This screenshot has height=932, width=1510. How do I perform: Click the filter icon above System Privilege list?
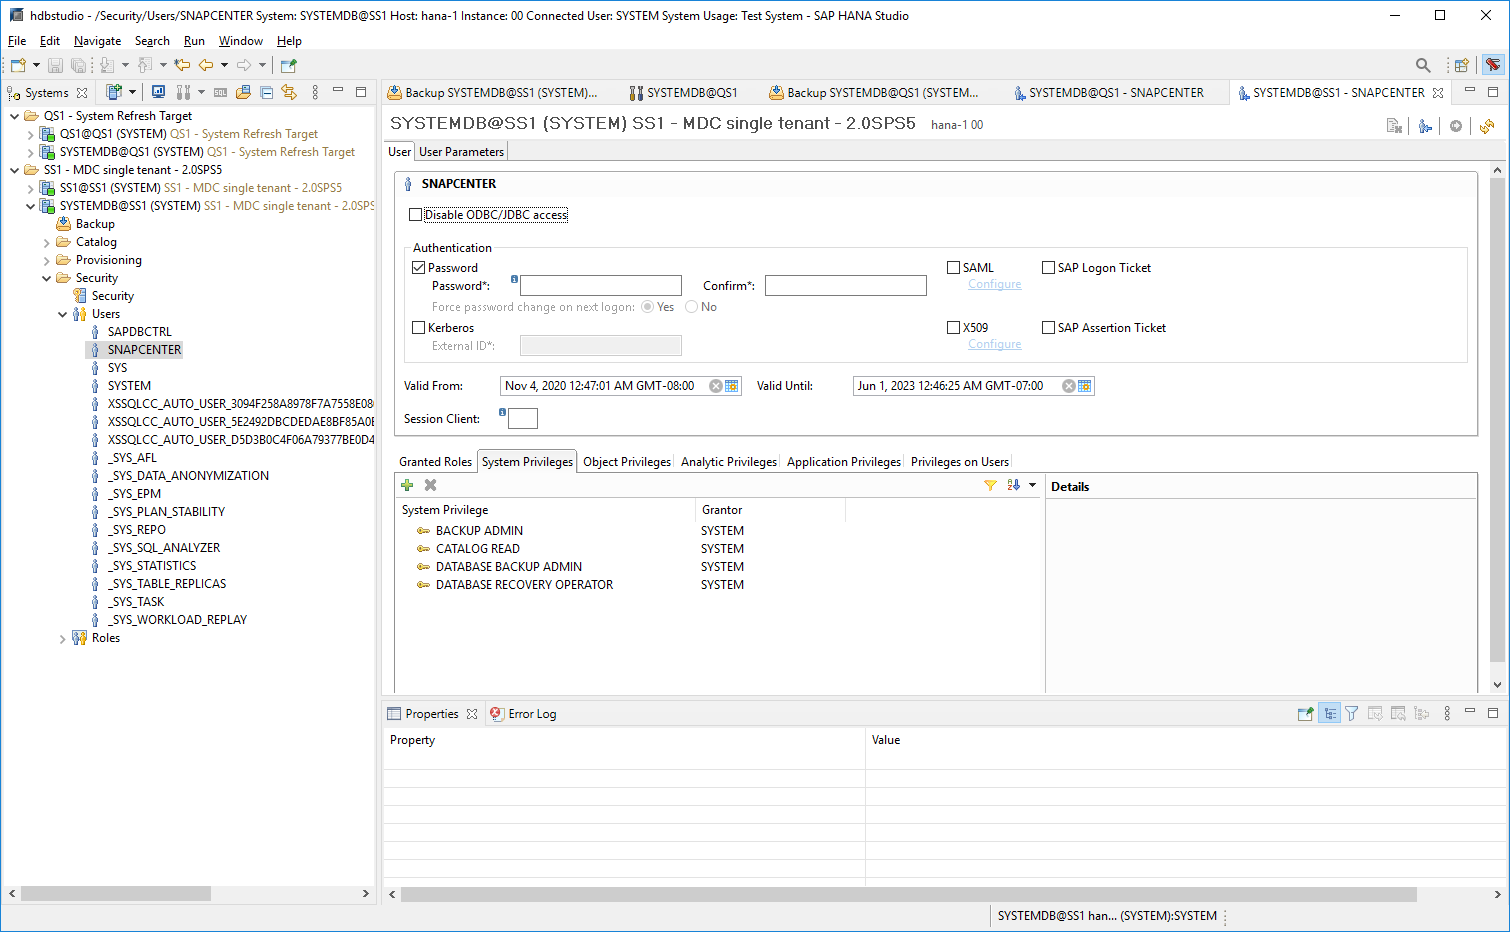coord(990,485)
